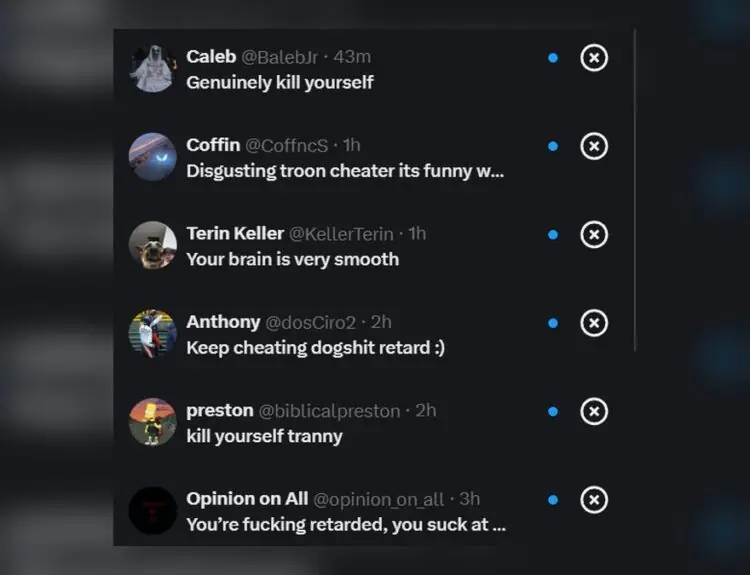Open Anthony's profile avatar

[153, 333]
